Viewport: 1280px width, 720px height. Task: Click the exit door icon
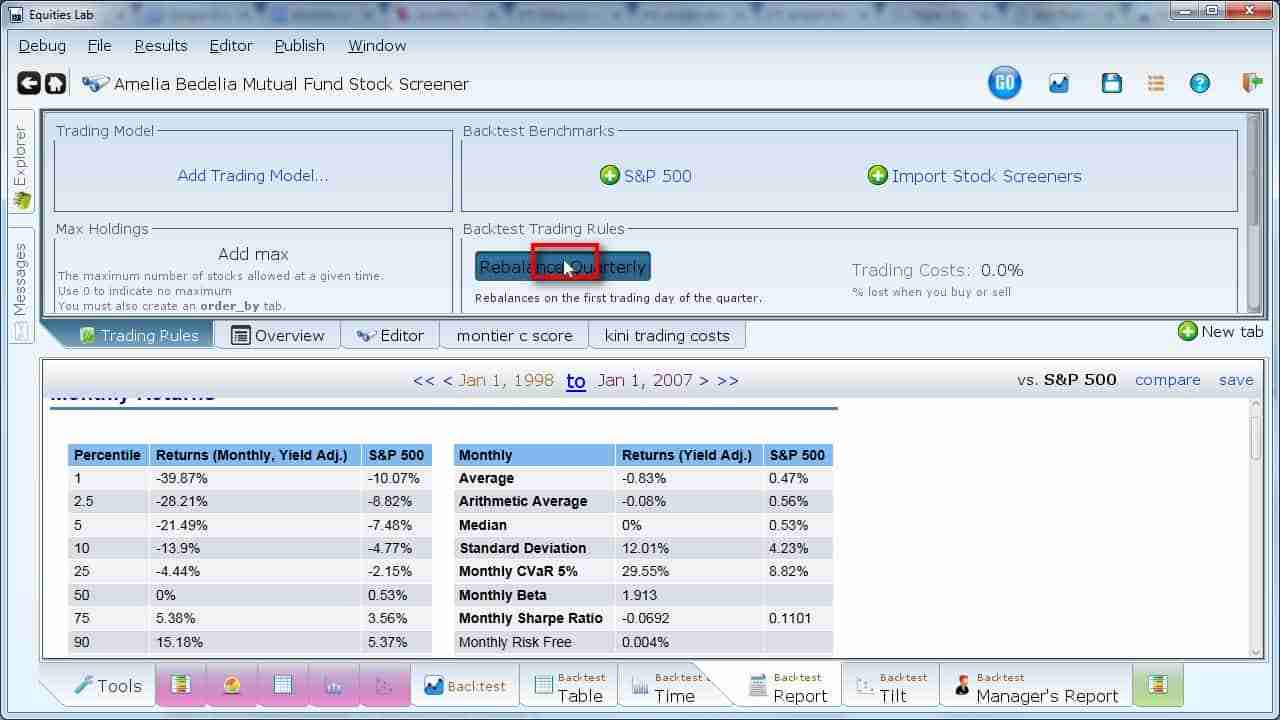click(x=1252, y=83)
